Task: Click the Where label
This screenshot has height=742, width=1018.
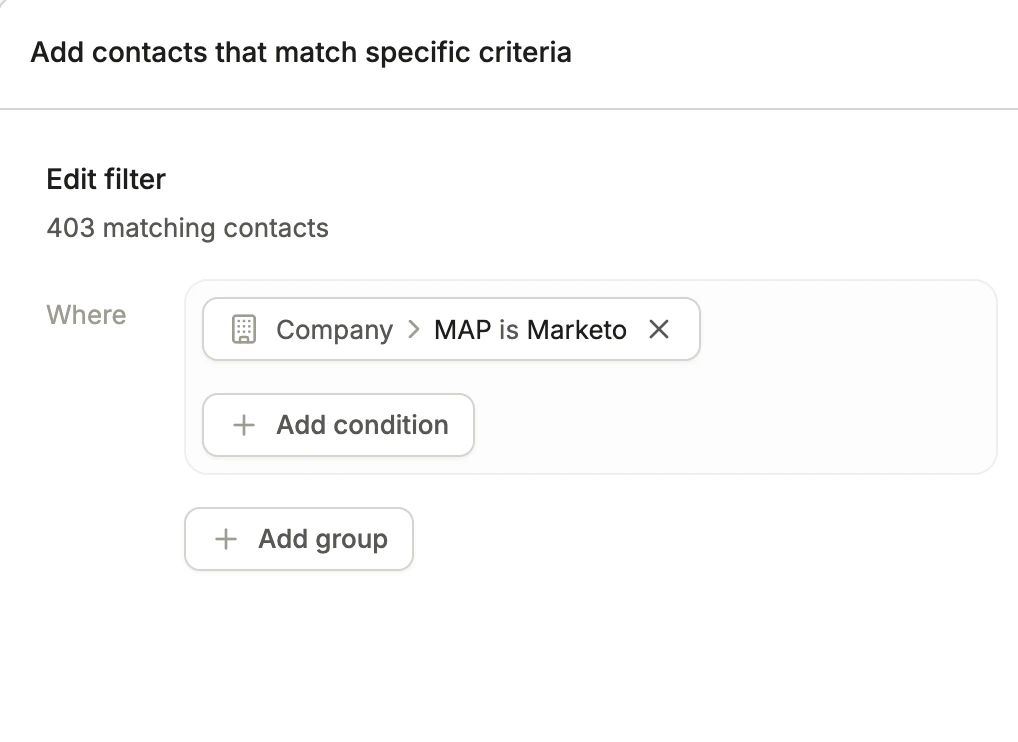Action: pyautogui.click(x=86, y=315)
